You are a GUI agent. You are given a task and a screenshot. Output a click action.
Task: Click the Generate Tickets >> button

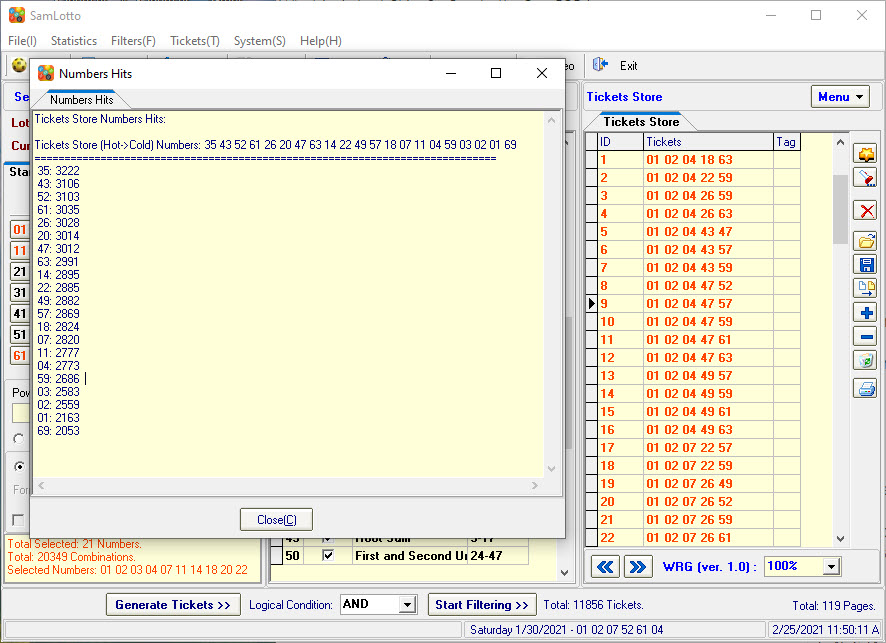tap(173, 605)
